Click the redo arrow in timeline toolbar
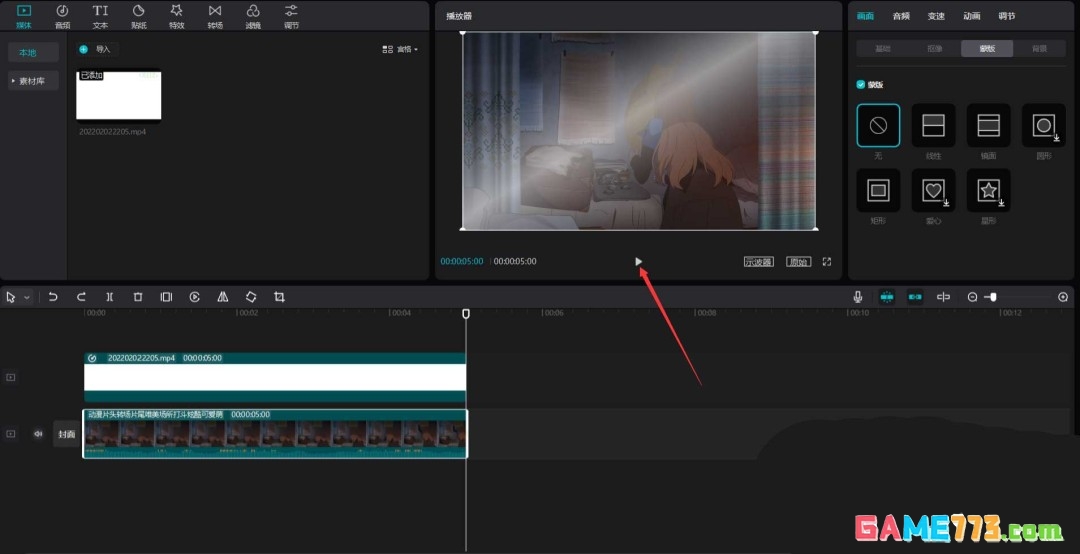Screen dimensions: 1080x554 point(81,297)
